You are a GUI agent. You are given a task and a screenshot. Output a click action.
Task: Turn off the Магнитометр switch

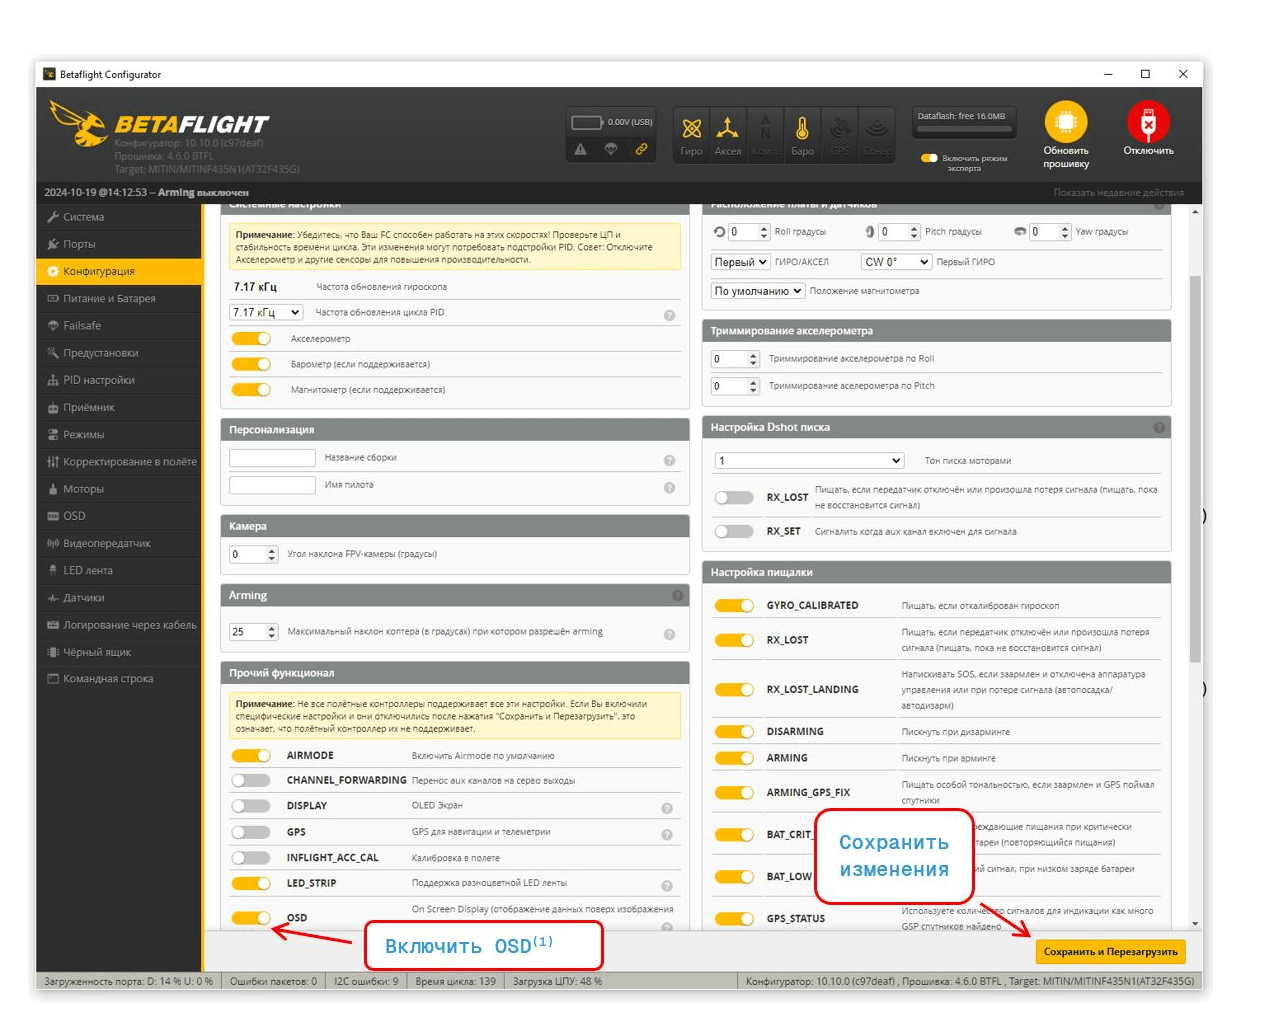[x=250, y=390]
